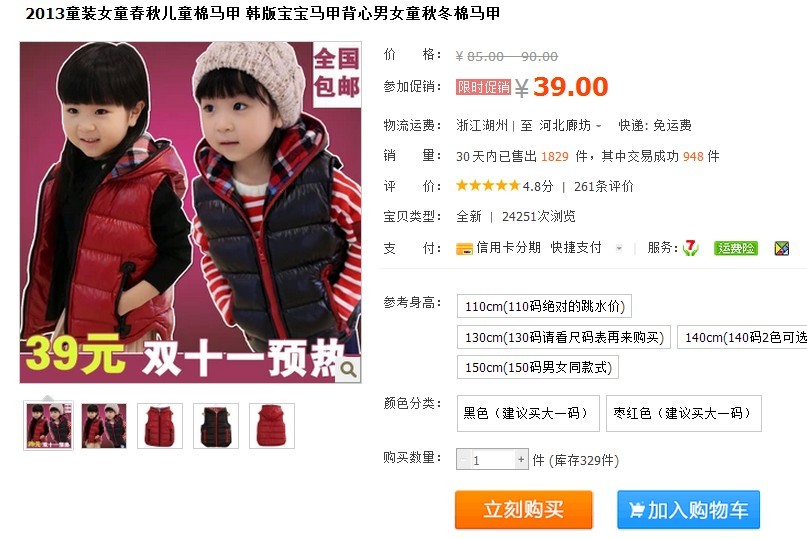
Task: Open the 261条评价 reviews link
Action: click(x=604, y=186)
